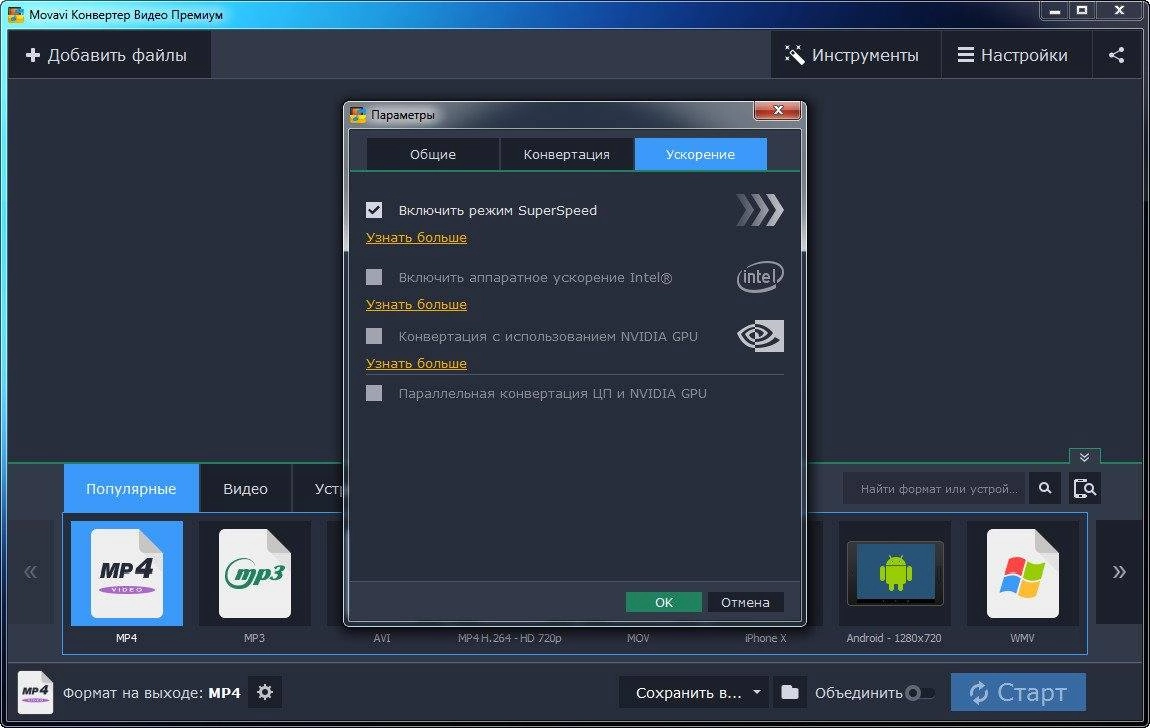This screenshot has height=728, width=1150.
Task: Click Отмена to cancel dialog
Action: click(745, 602)
